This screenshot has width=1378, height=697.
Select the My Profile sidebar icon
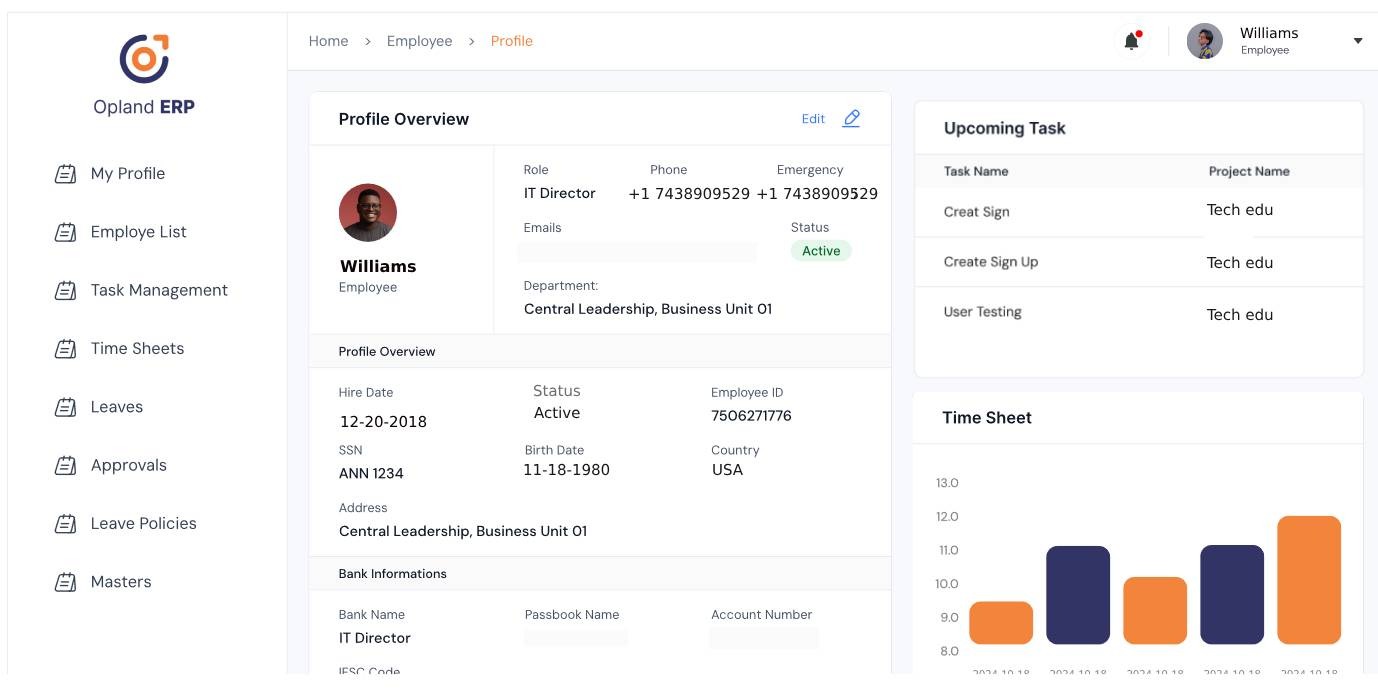coord(64,173)
